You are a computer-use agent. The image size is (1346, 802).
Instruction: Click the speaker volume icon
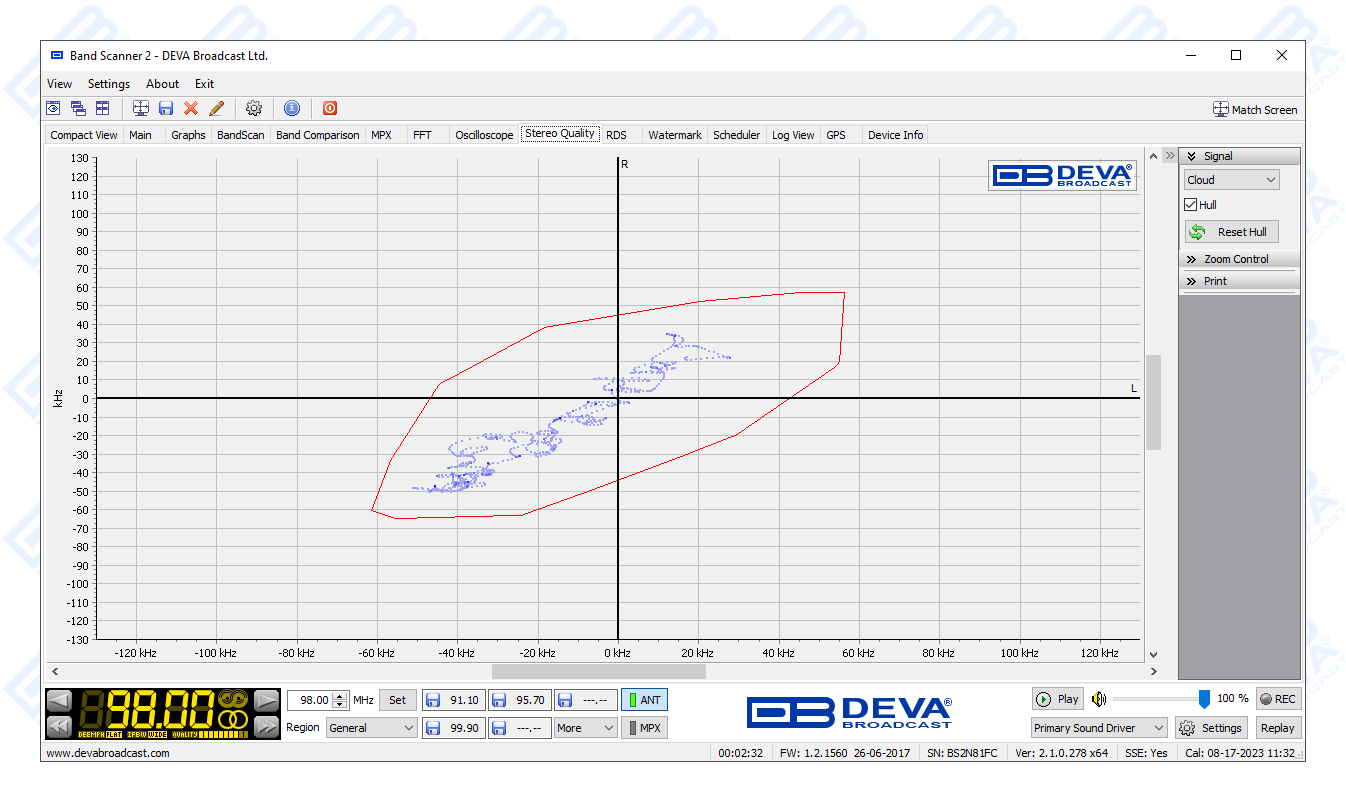[x=1099, y=699]
